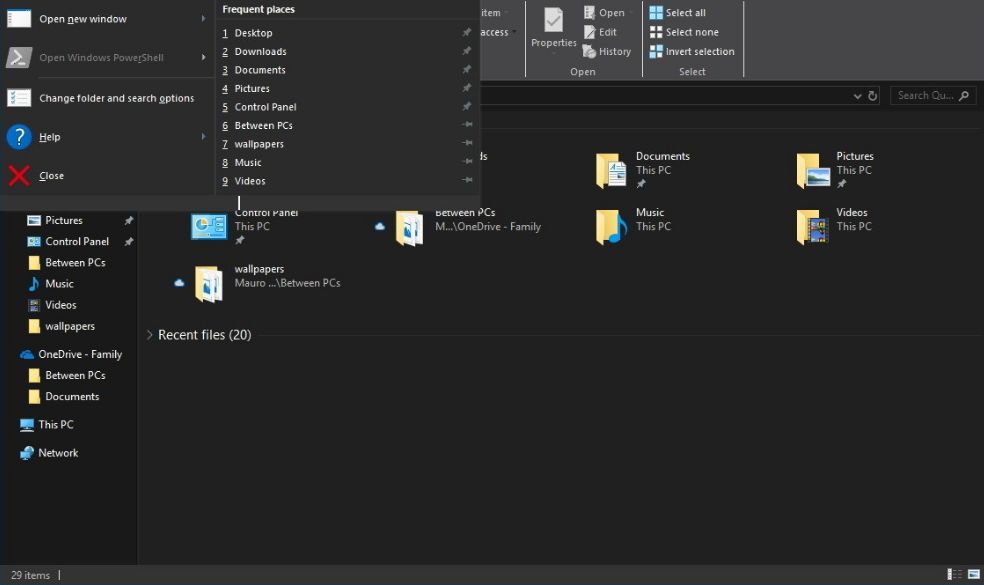Open the address bar dropdown arrow
This screenshot has width=984, height=585.
pyautogui.click(x=857, y=95)
